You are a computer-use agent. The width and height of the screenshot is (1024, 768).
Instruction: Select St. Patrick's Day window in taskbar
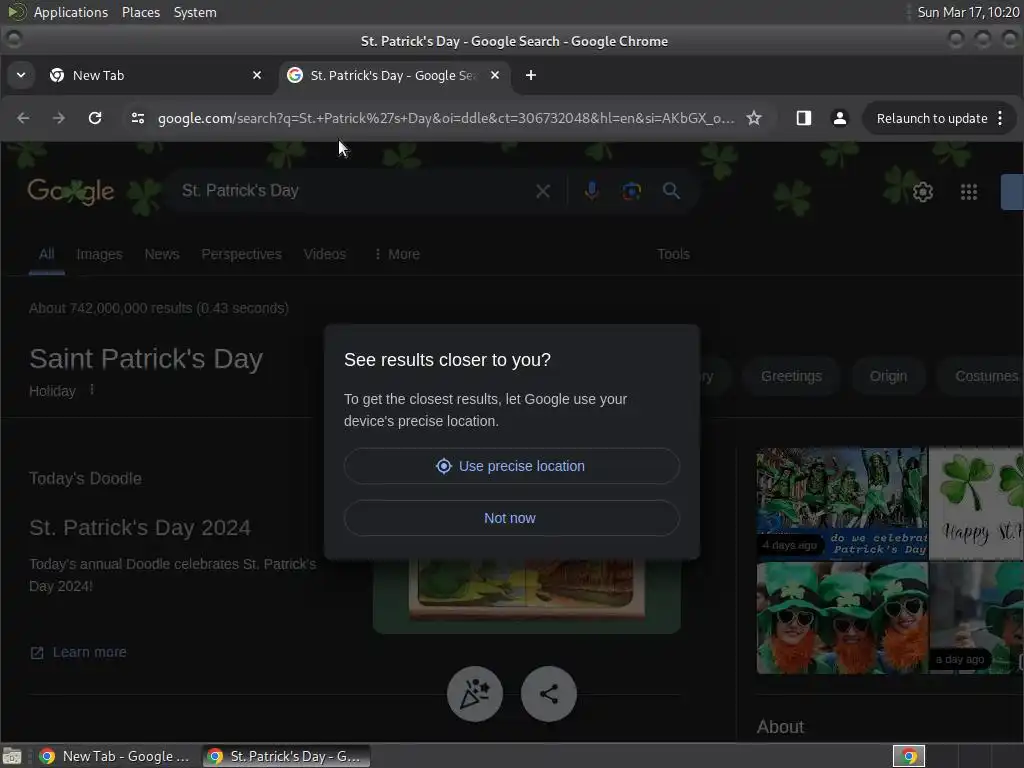coord(285,756)
